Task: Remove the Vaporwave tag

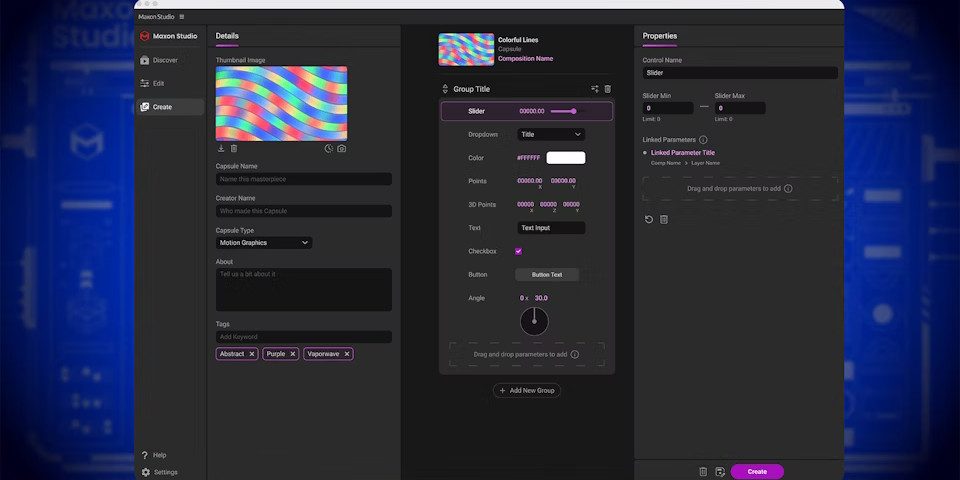Action: [x=347, y=354]
